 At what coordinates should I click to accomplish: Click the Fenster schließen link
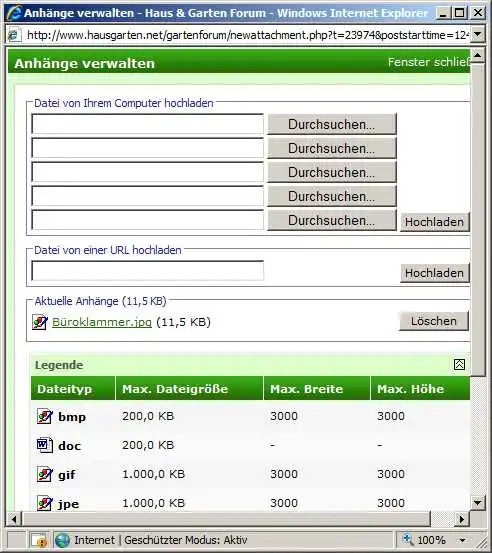(429, 62)
